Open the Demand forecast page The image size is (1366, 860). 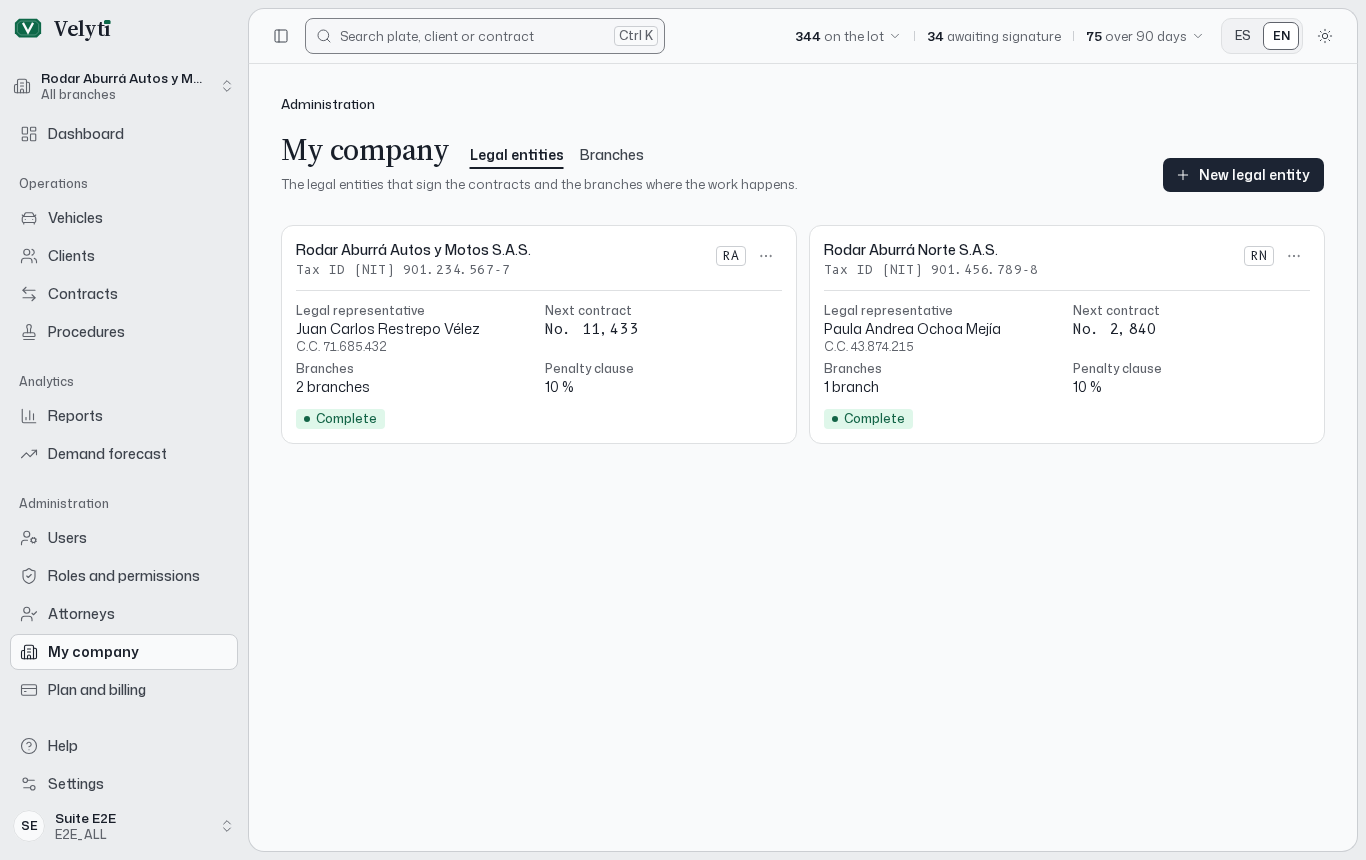tap(124, 454)
